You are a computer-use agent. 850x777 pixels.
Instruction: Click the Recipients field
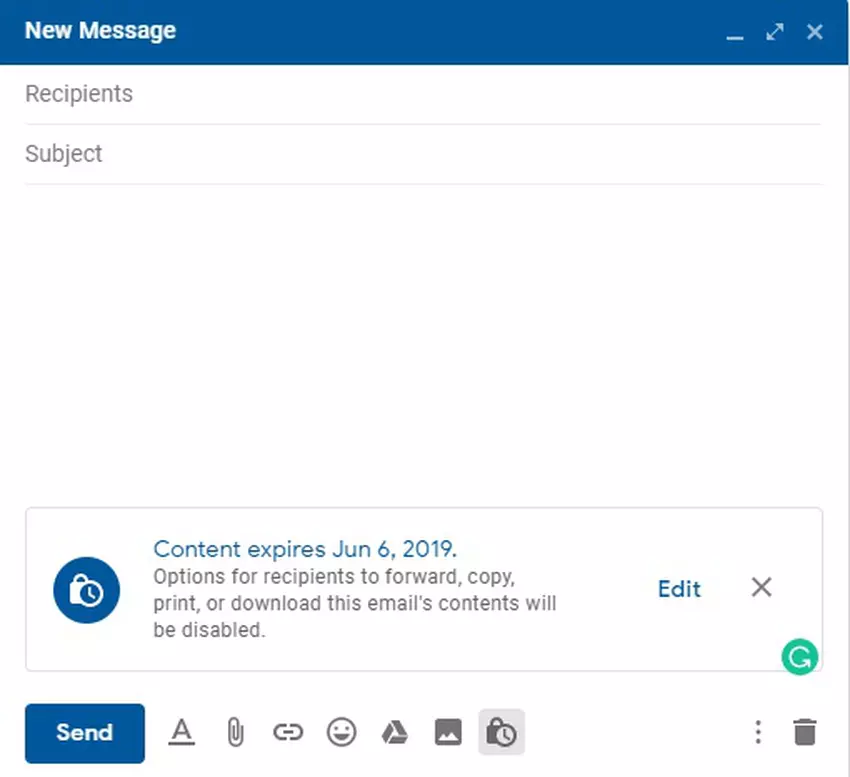tap(422, 94)
